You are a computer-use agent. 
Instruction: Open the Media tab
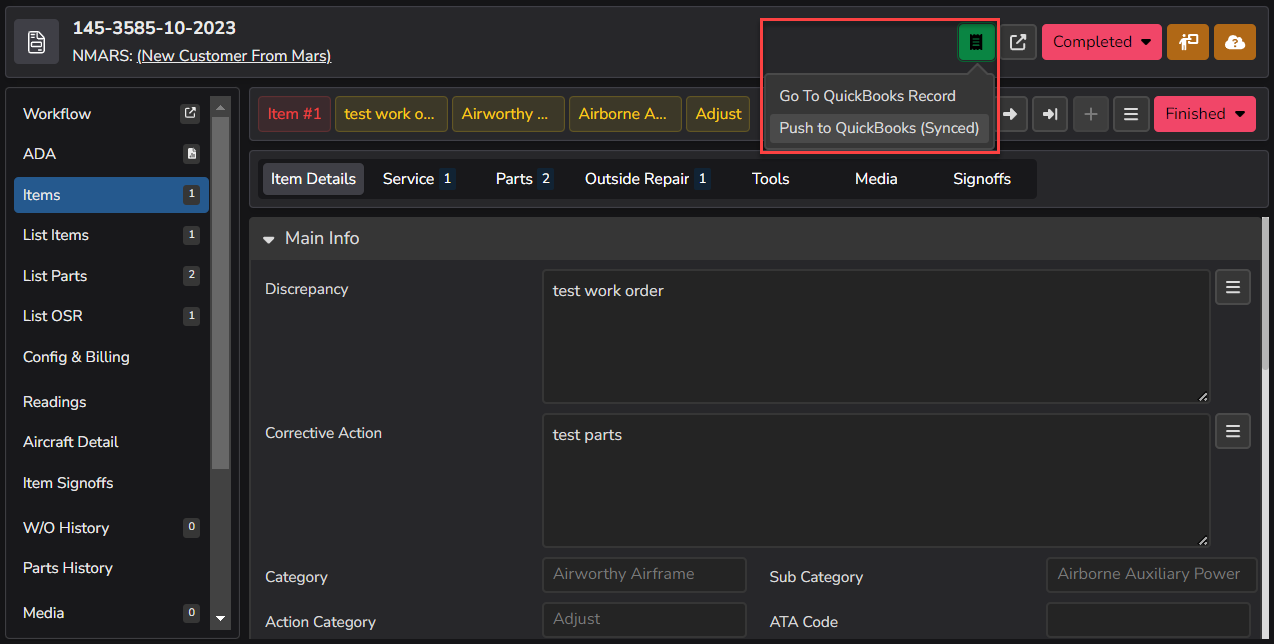(876, 179)
